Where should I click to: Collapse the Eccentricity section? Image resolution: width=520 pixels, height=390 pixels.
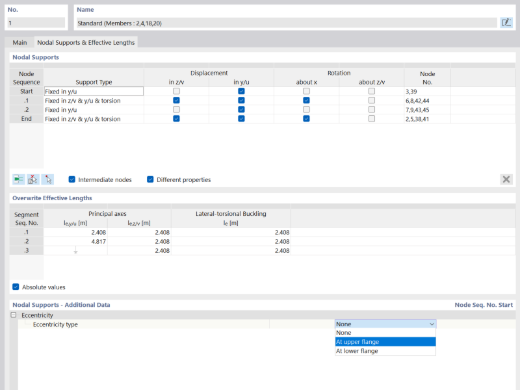click(x=13, y=315)
